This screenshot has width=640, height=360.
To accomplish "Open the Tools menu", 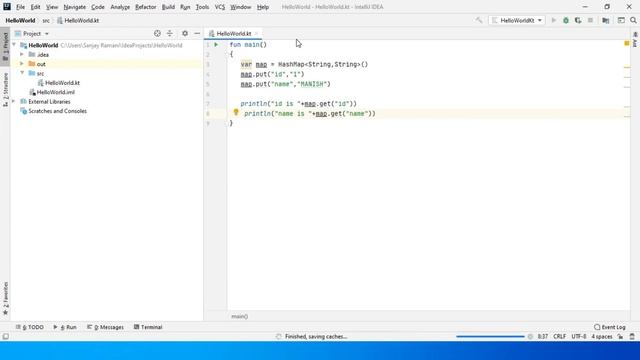I will click(x=202, y=7).
